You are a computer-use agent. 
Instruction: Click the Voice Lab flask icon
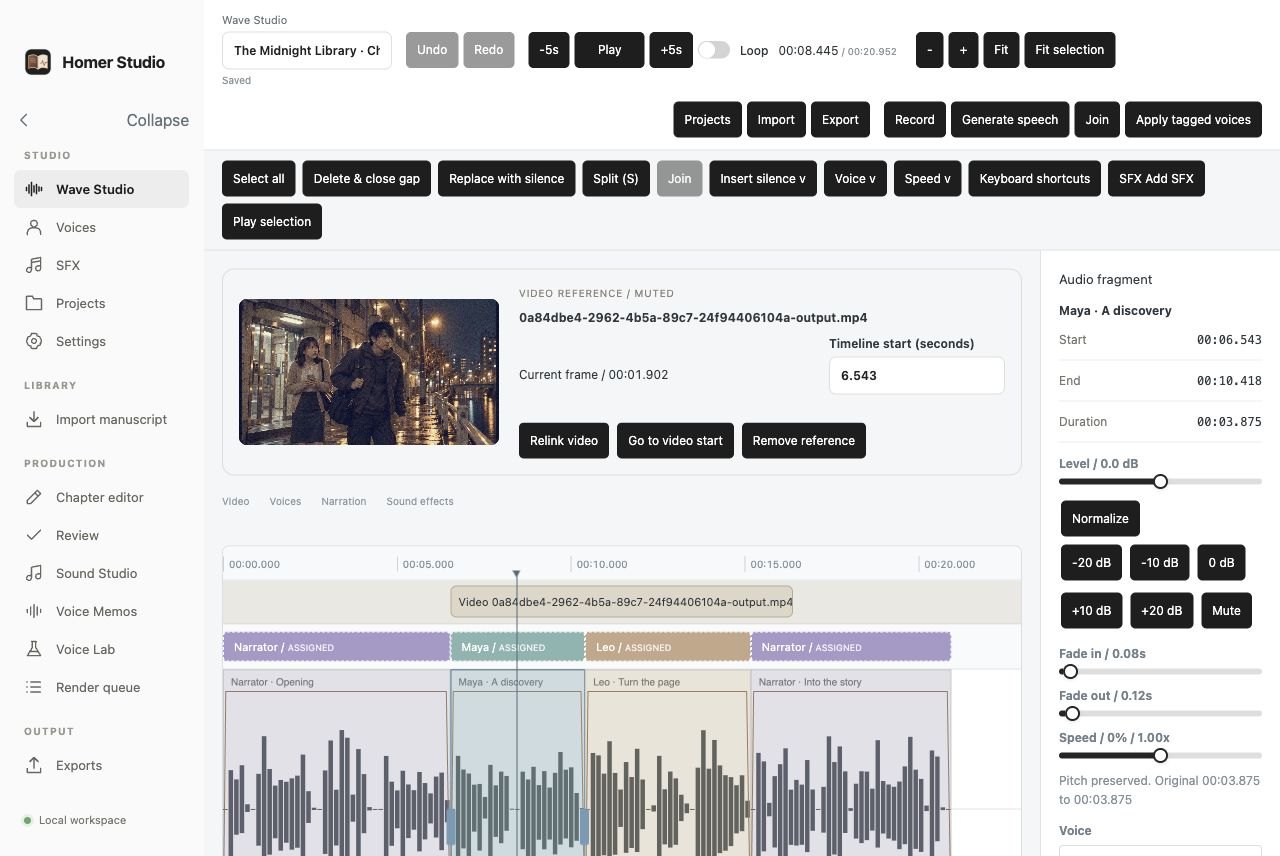[34, 649]
